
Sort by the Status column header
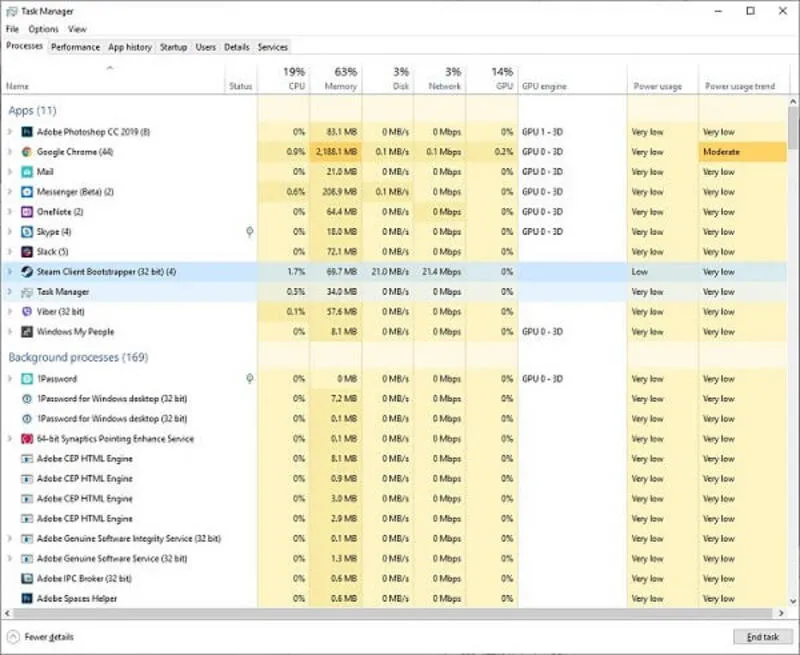point(241,79)
